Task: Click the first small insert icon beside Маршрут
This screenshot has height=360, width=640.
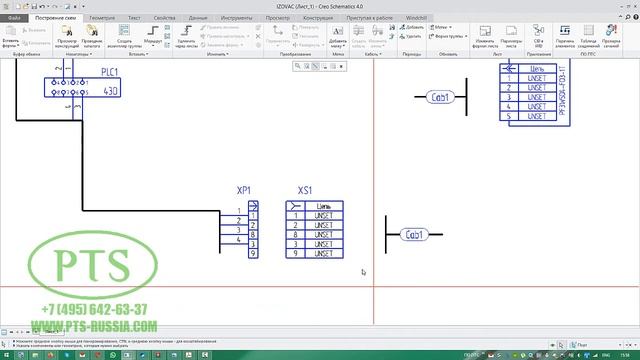Action: (167, 27)
